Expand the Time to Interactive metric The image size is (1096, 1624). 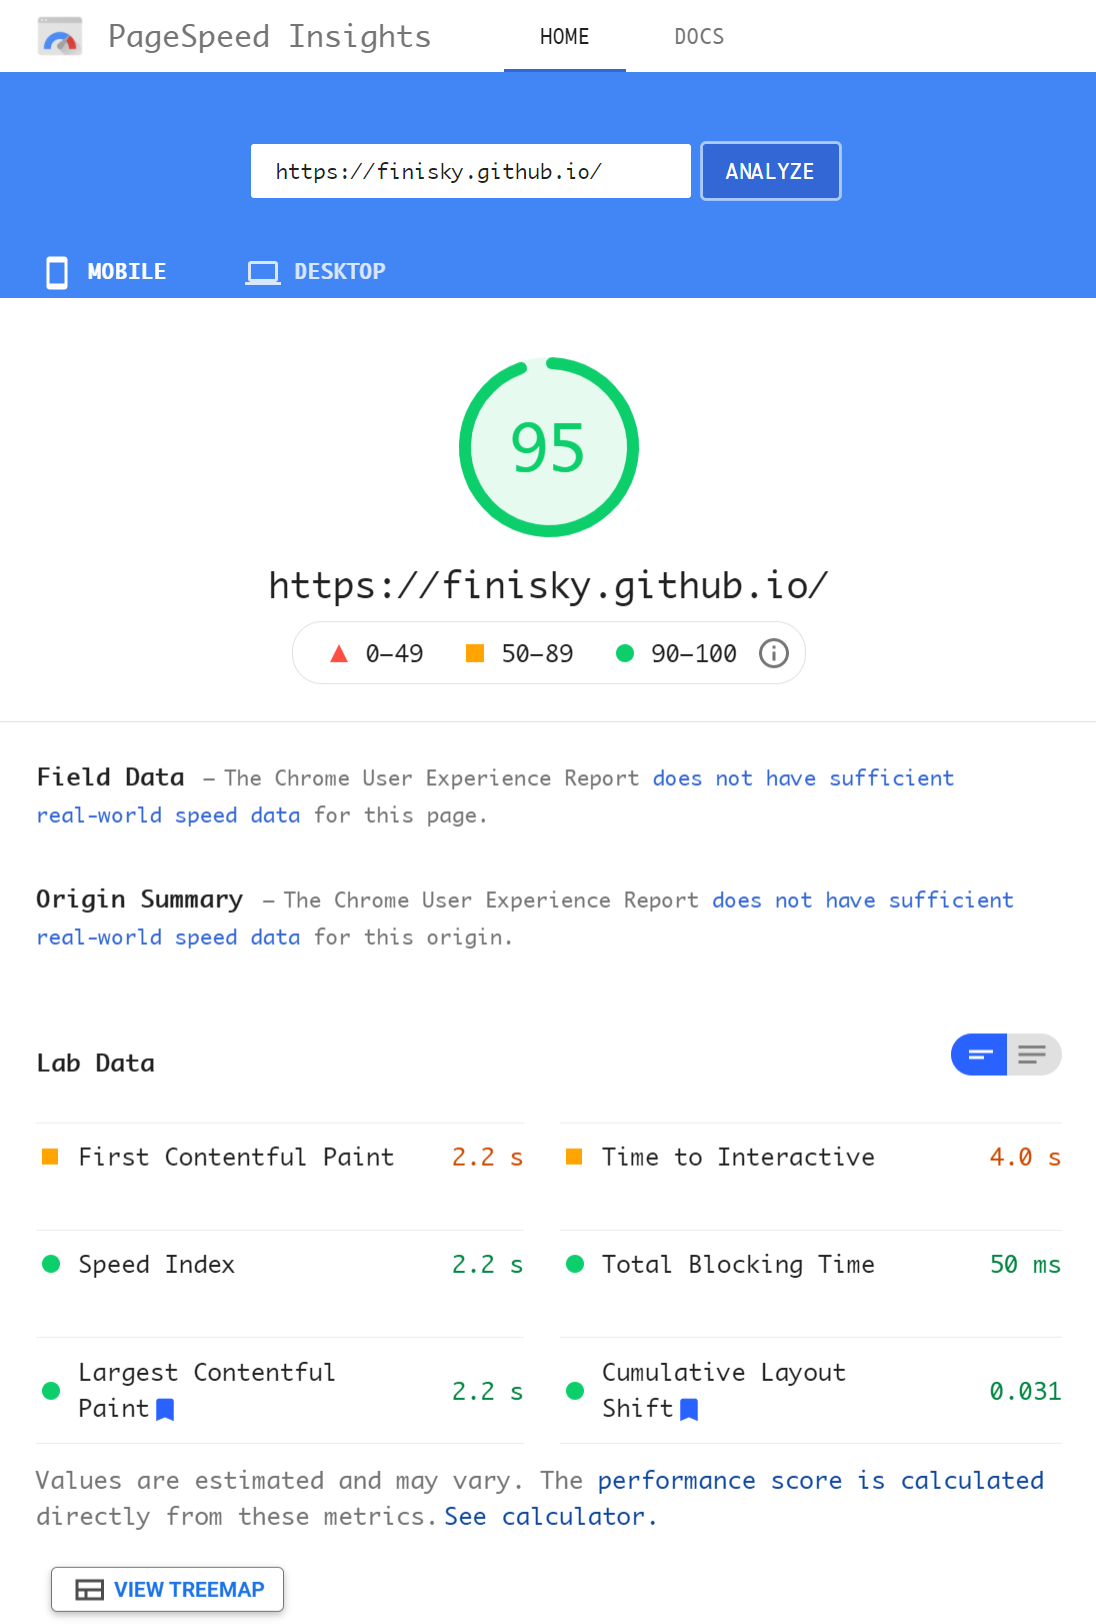[738, 1157]
